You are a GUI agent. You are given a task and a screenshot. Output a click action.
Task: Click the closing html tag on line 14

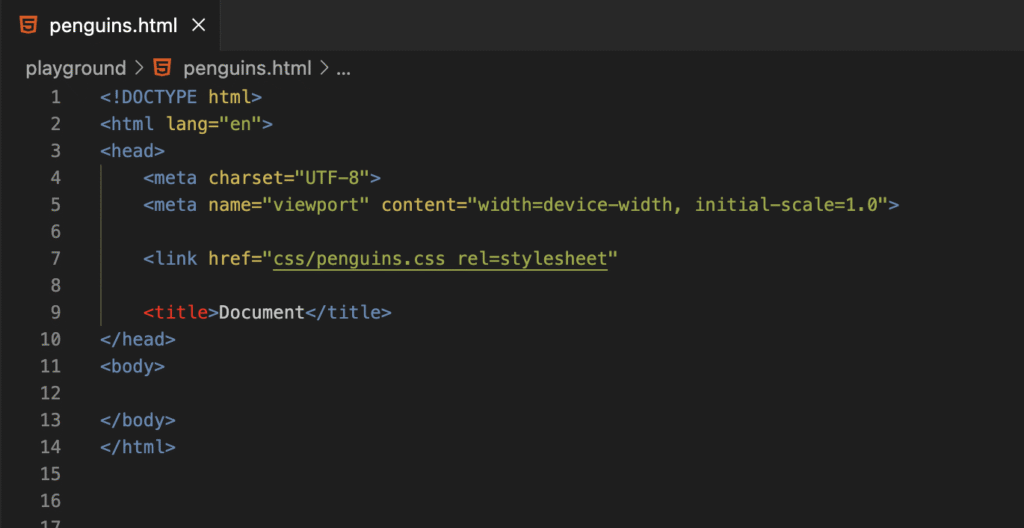[x=137, y=447]
